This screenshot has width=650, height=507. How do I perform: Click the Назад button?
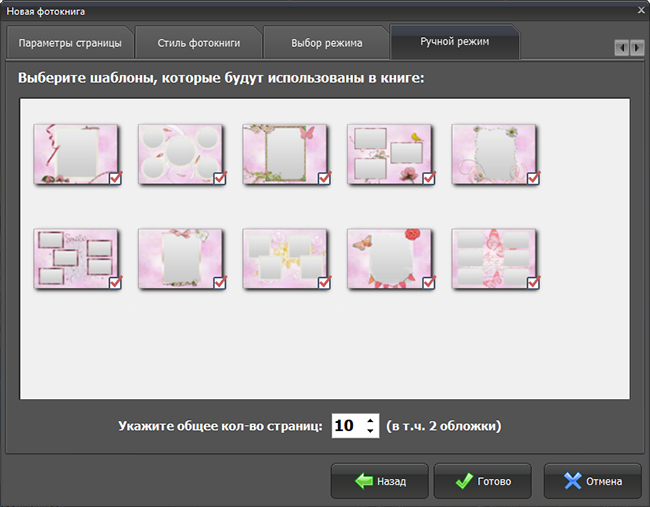379,481
